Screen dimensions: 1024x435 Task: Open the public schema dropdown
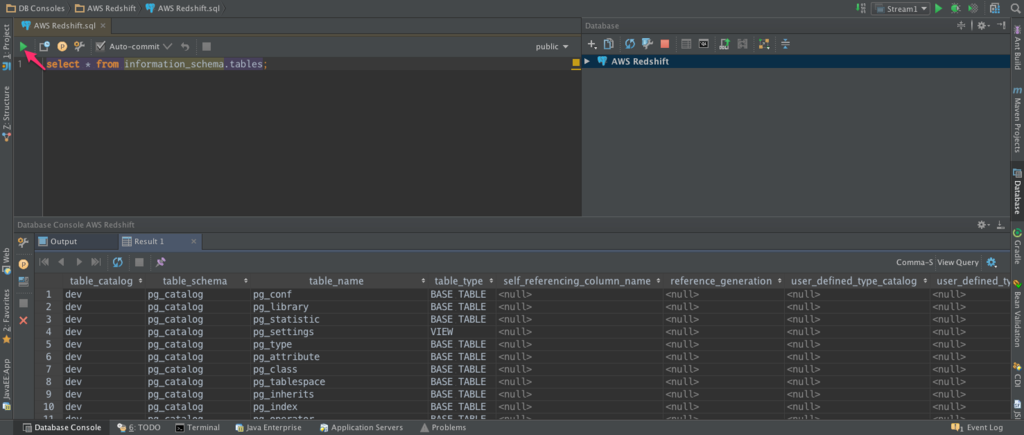pos(552,46)
